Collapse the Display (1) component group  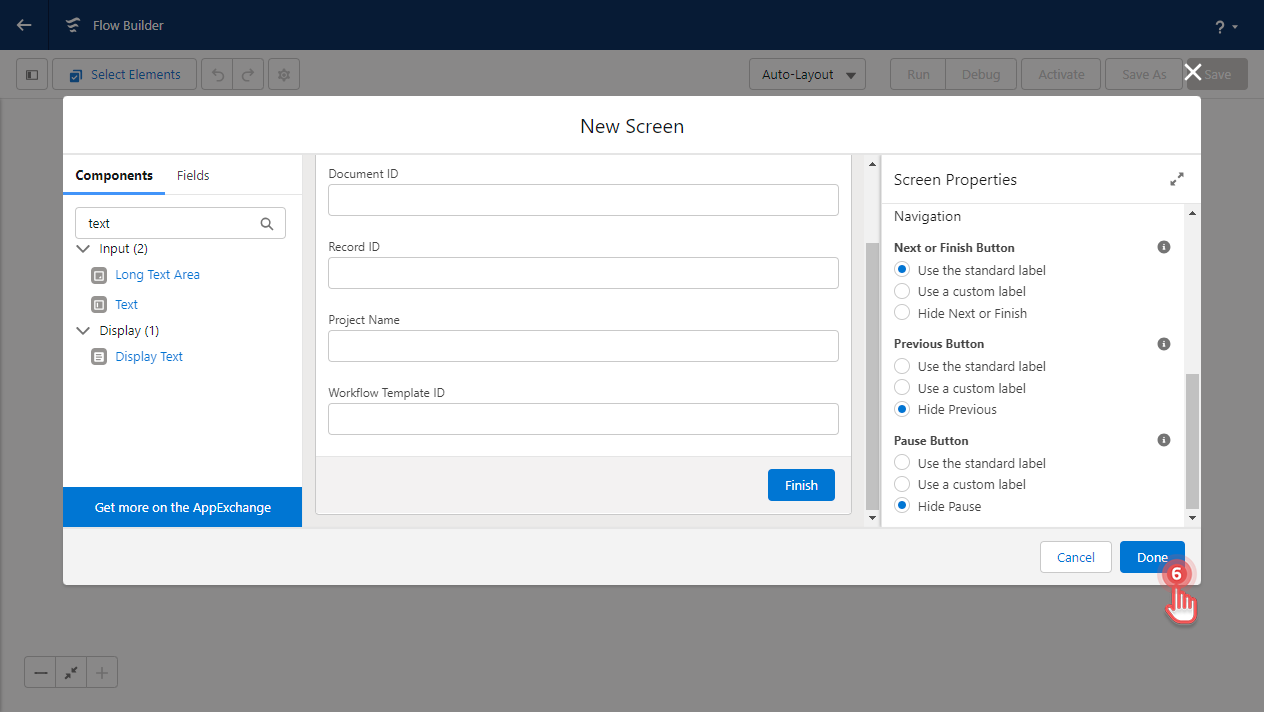point(83,330)
